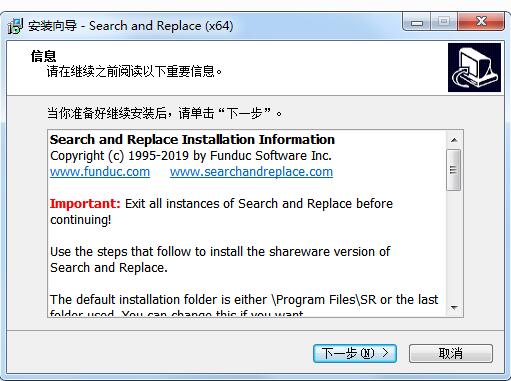This screenshot has height=381, width=511.
Task: Click the 取消 button to cancel setup
Action: click(451, 353)
